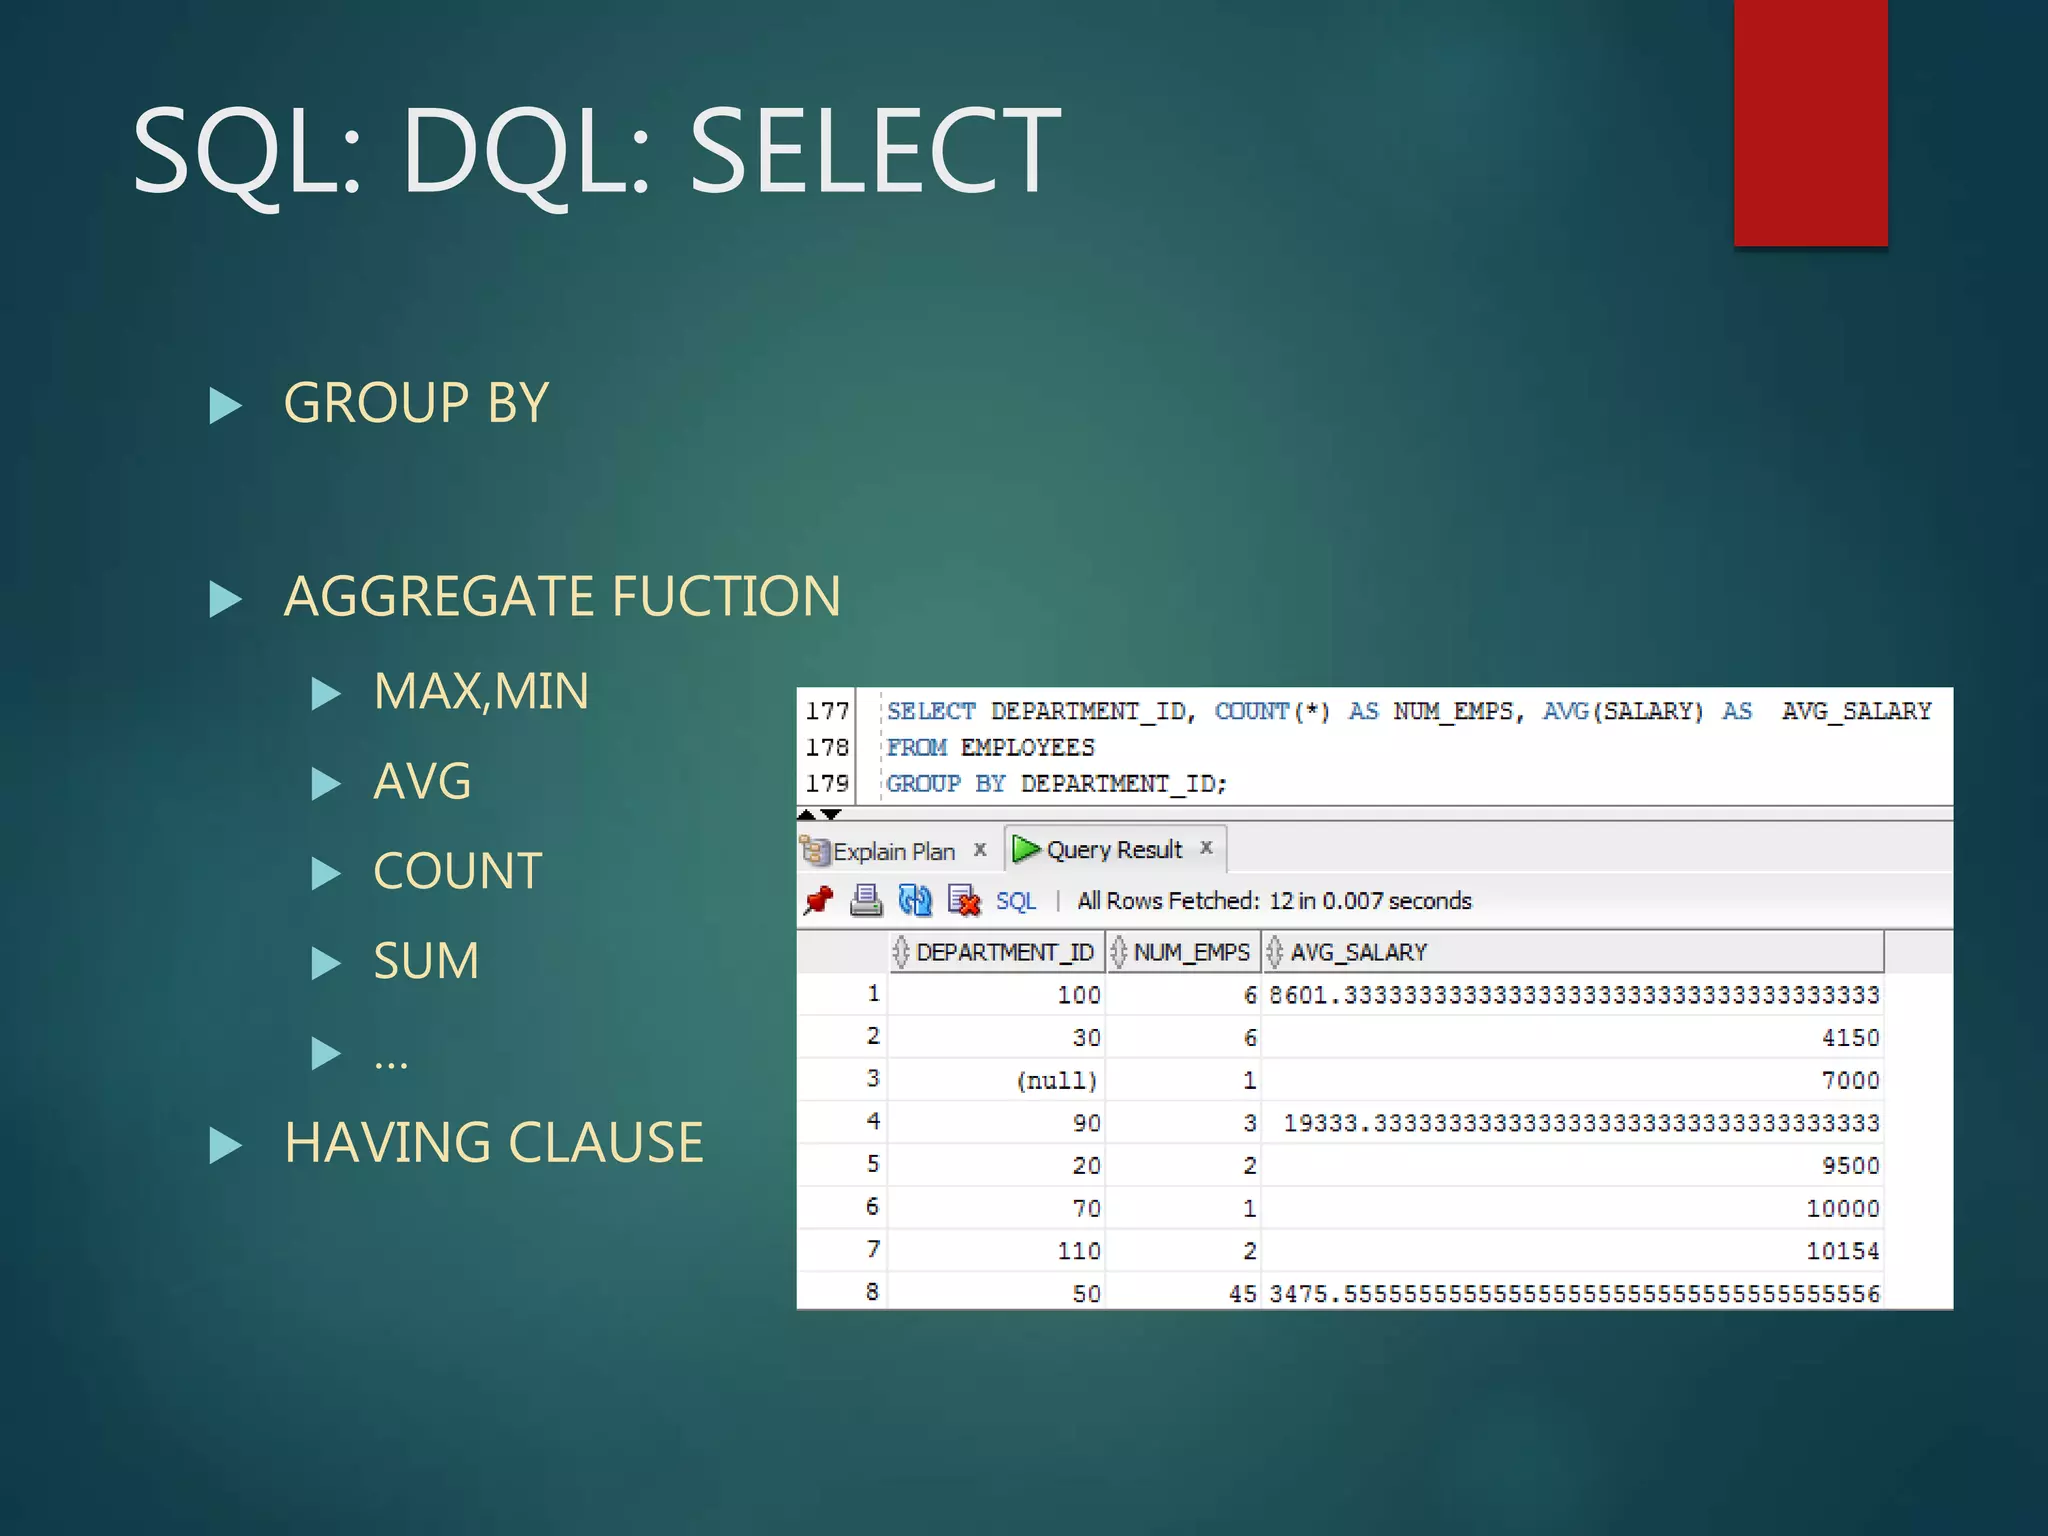Click the up arrow on the pane splitter
The width and height of the screenshot is (2048, 1536).
coord(807,815)
